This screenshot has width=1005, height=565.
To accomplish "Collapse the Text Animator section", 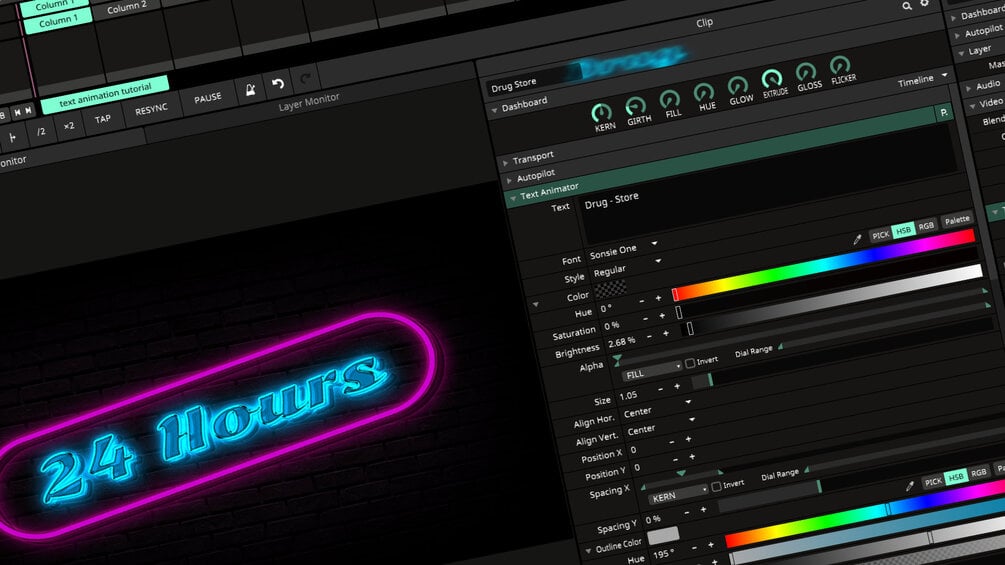I will pos(513,199).
